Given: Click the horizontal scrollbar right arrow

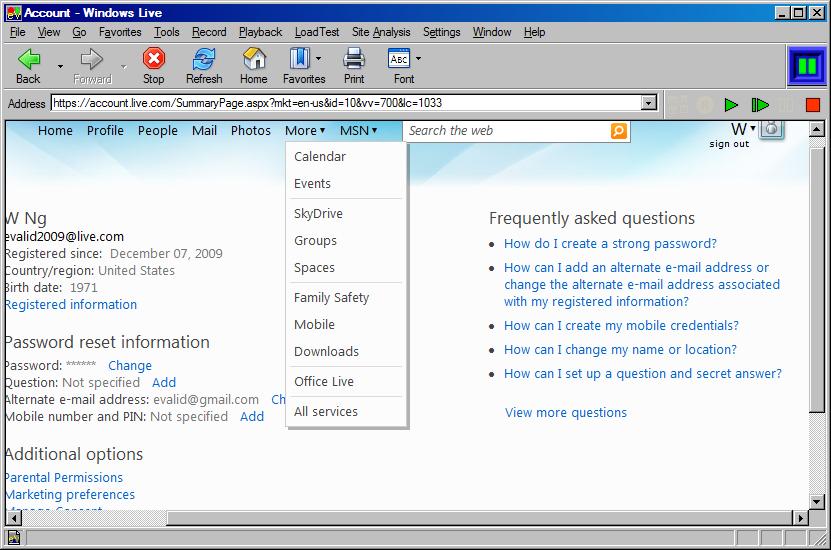Looking at the screenshot, I should click(x=800, y=518).
